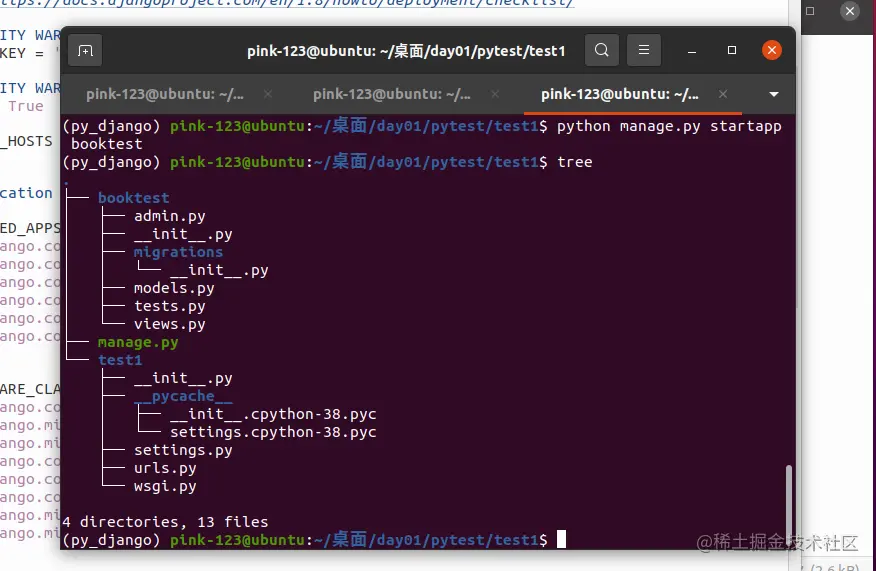Click the 'python manage.py startapp' command text
The width and height of the screenshot is (876, 571).
(669, 126)
